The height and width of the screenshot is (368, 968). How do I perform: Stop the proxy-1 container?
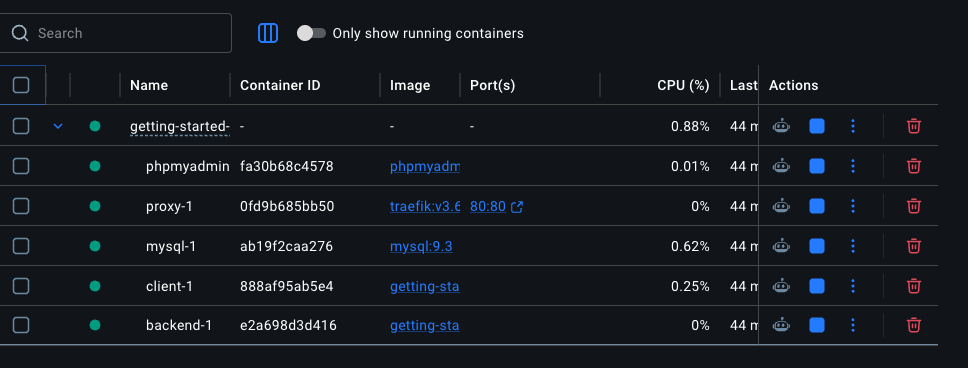817,206
